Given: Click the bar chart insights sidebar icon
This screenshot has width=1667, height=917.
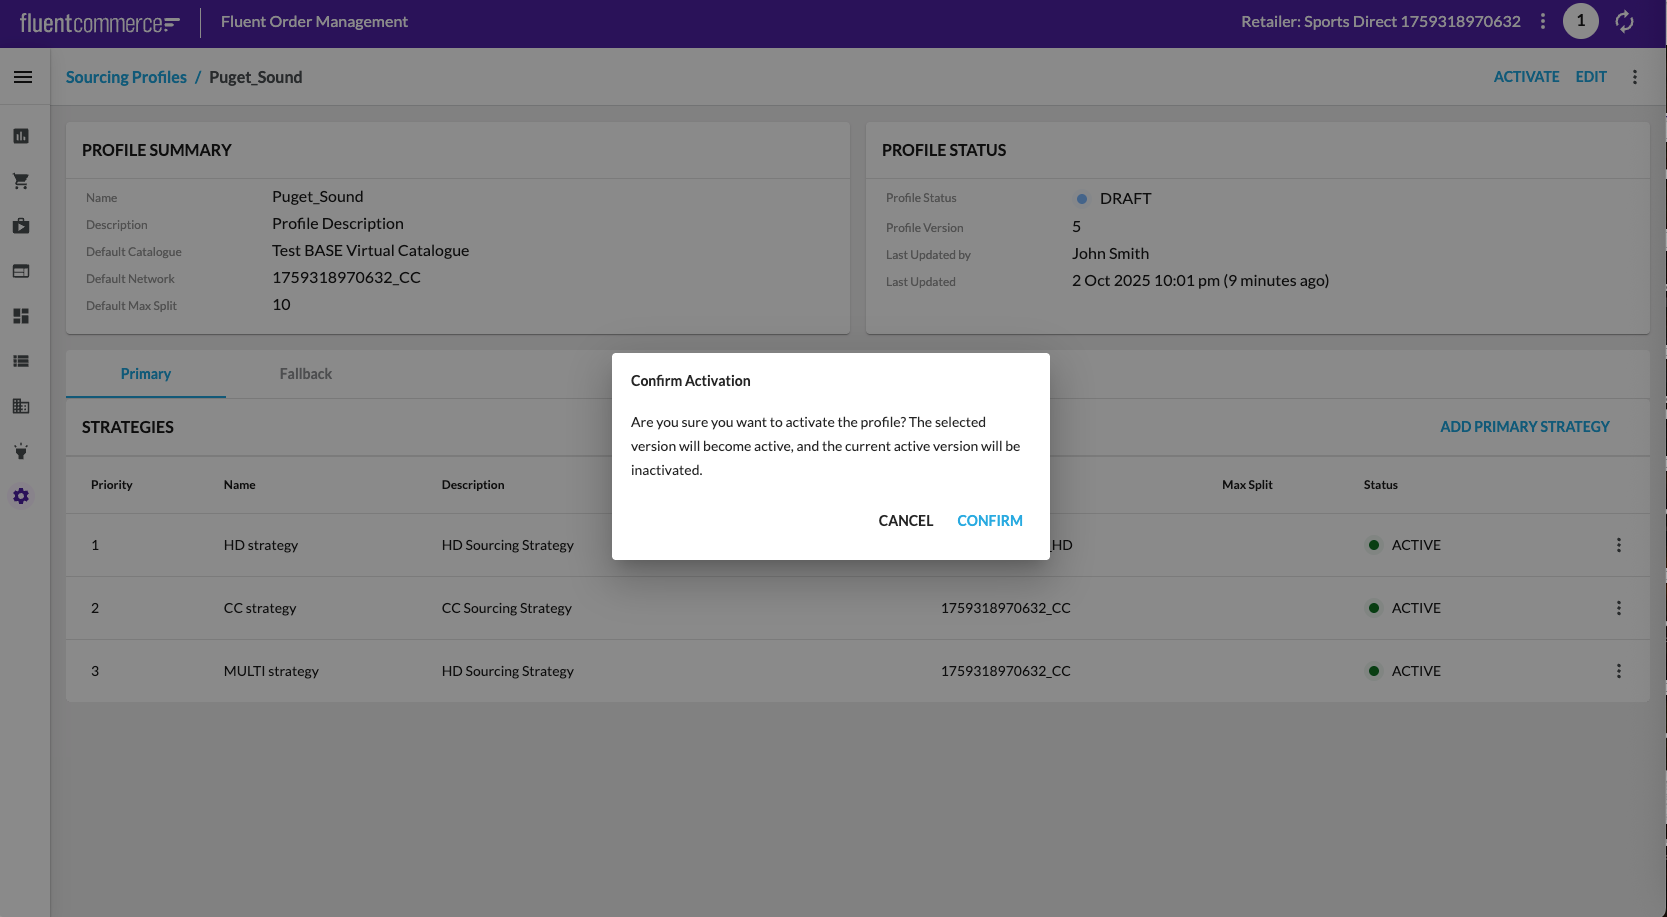Looking at the screenshot, I should (x=21, y=136).
